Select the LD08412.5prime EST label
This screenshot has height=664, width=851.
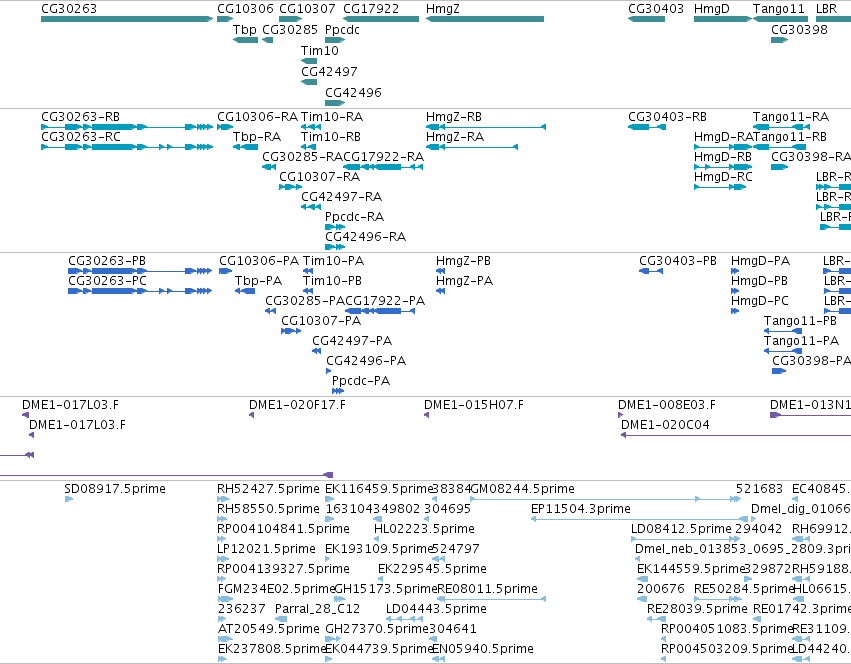pyautogui.click(x=681, y=529)
